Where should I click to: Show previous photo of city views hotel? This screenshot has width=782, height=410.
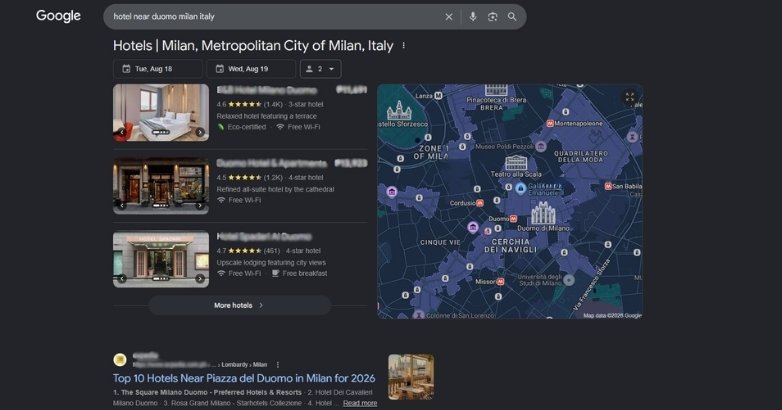[x=122, y=279]
